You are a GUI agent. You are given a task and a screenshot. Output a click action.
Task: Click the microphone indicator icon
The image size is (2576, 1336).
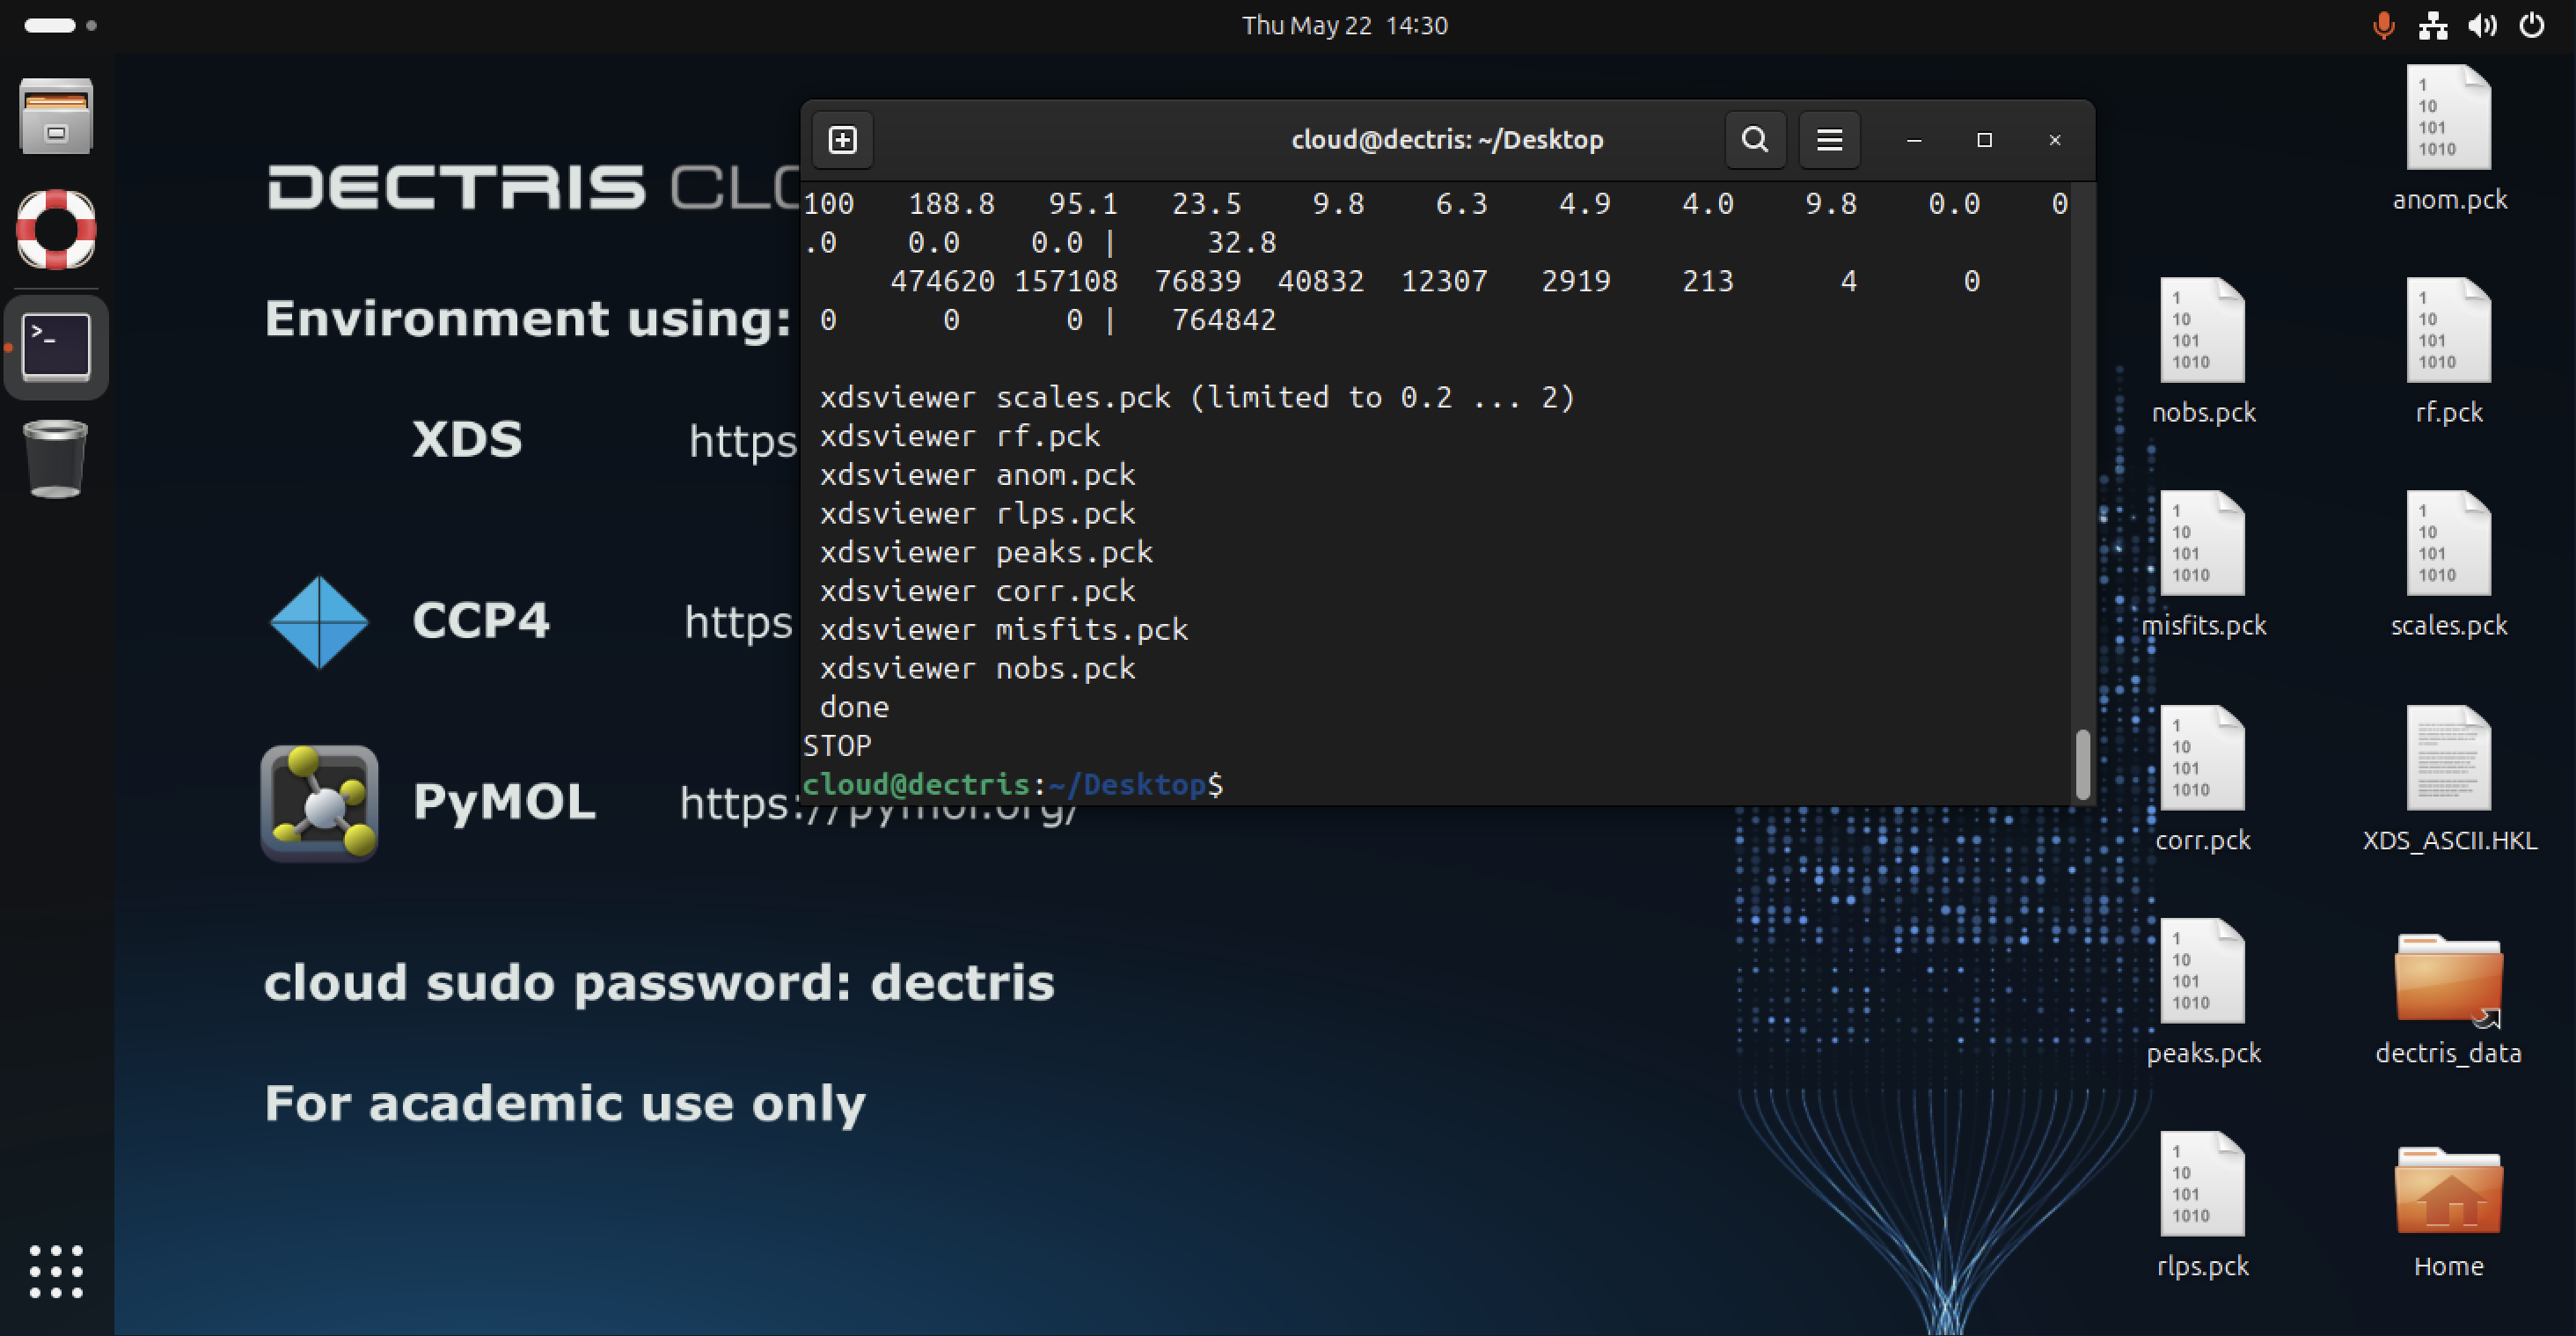2384,26
